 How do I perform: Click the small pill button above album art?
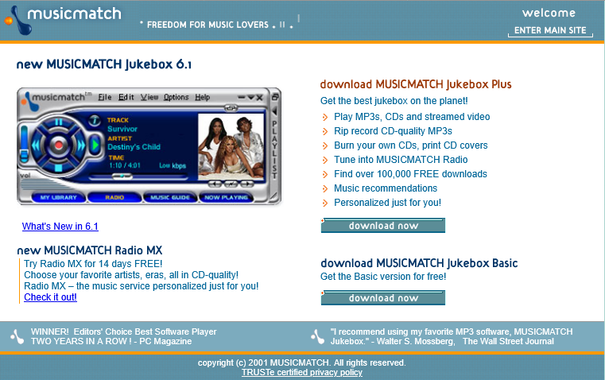click(231, 108)
